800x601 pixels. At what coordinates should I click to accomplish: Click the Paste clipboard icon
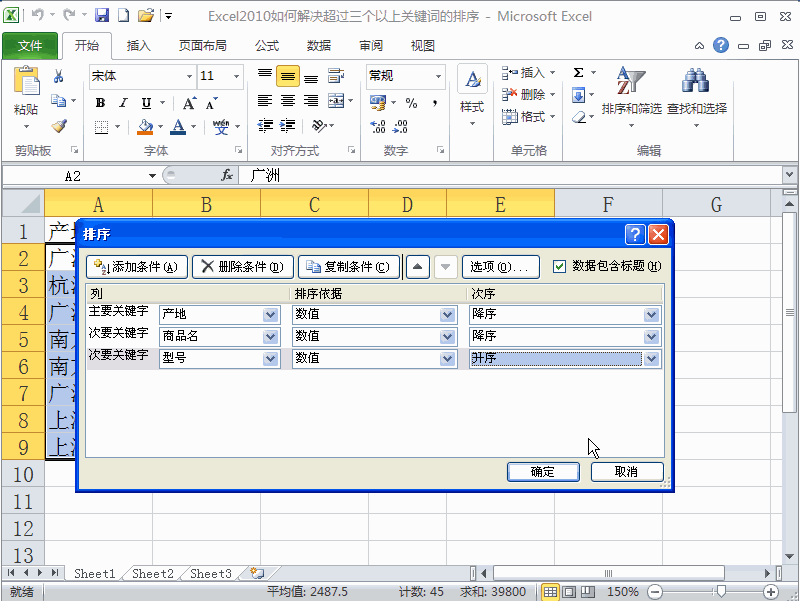[x=26, y=82]
